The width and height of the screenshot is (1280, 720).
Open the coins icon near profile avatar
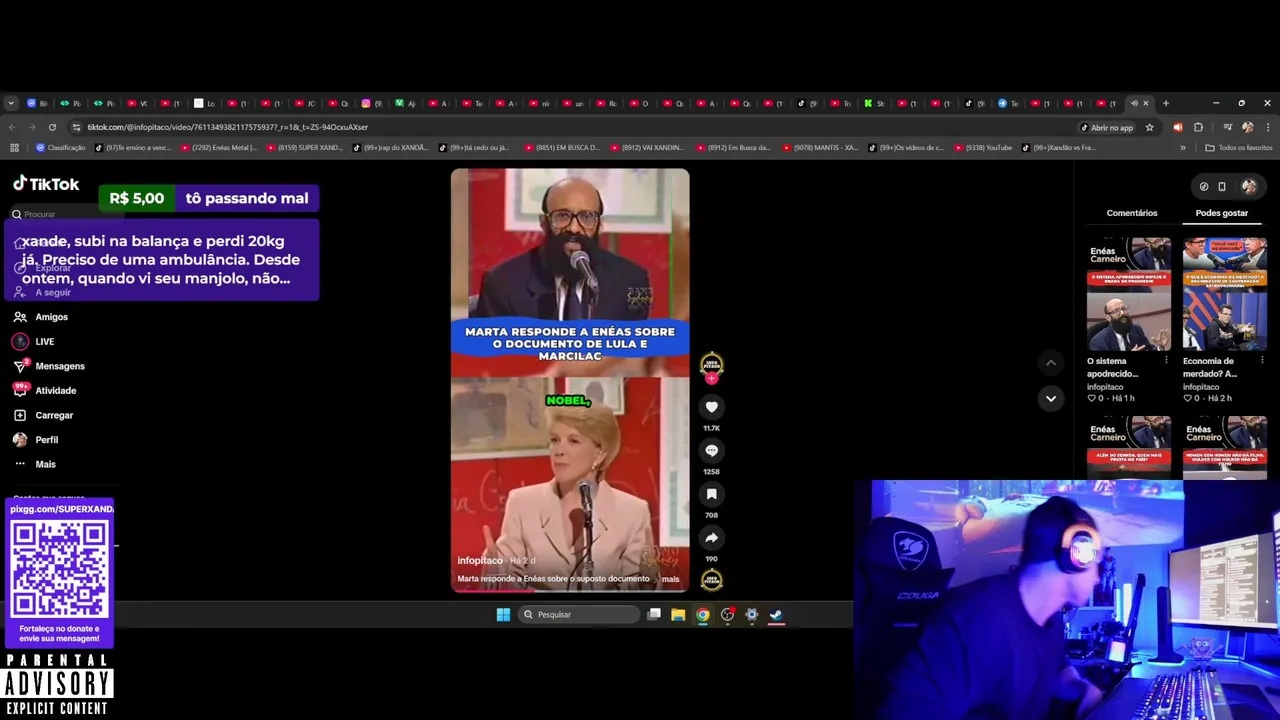coord(1203,186)
